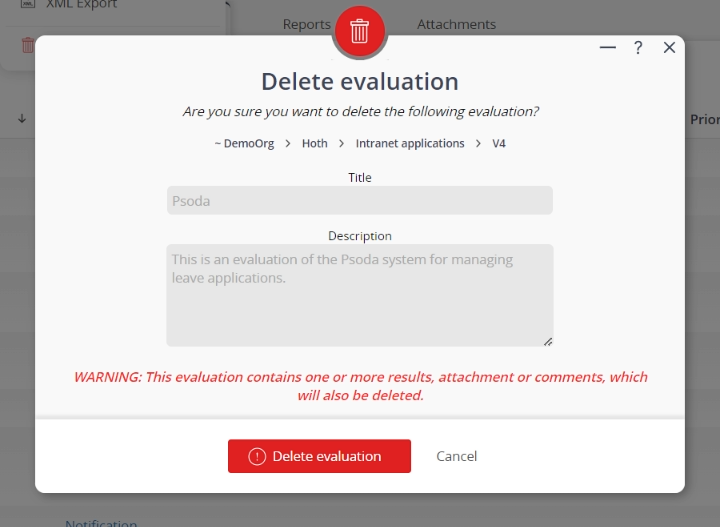720x527 pixels.
Task: Open the dialog help question mark
Action: (638, 47)
